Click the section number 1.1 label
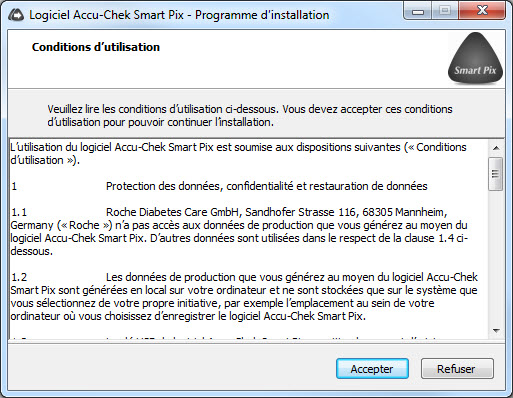This screenshot has width=513, height=398. [x=19, y=212]
